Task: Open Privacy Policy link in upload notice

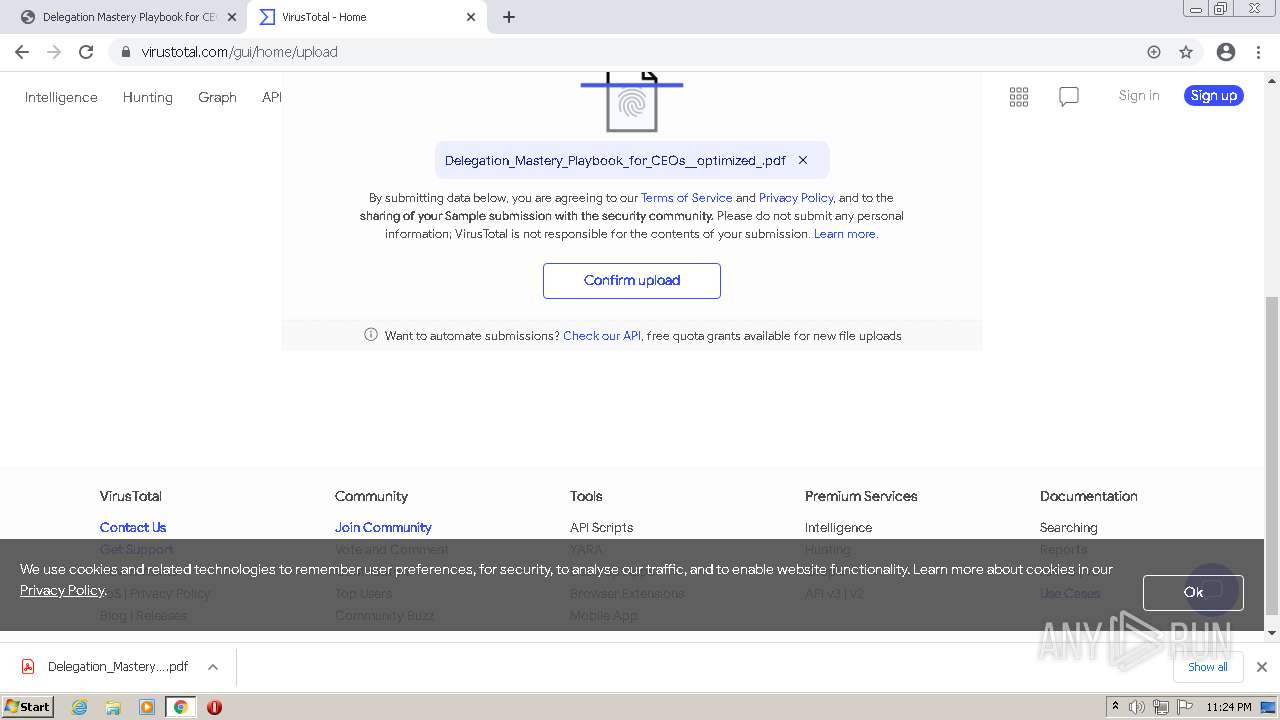Action: [796, 198]
